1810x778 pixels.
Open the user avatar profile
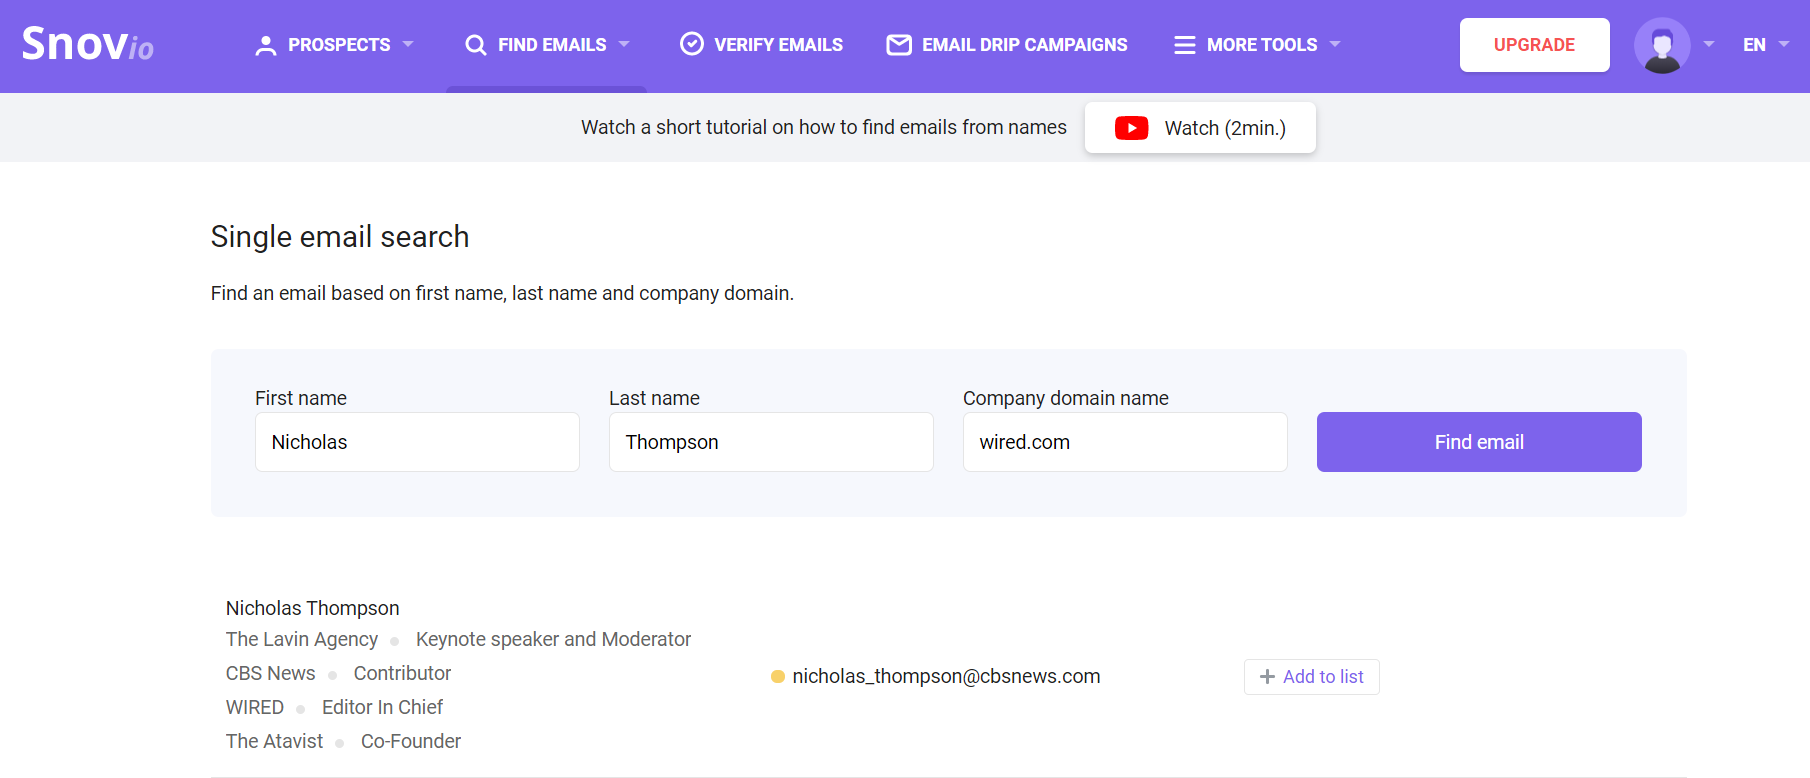1662,45
